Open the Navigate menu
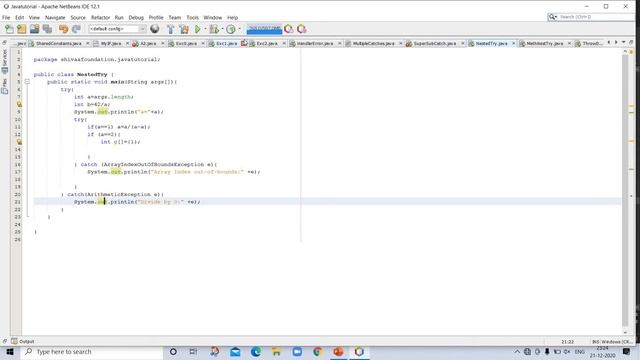The height and width of the screenshot is (360, 640). tap(55, 18)
